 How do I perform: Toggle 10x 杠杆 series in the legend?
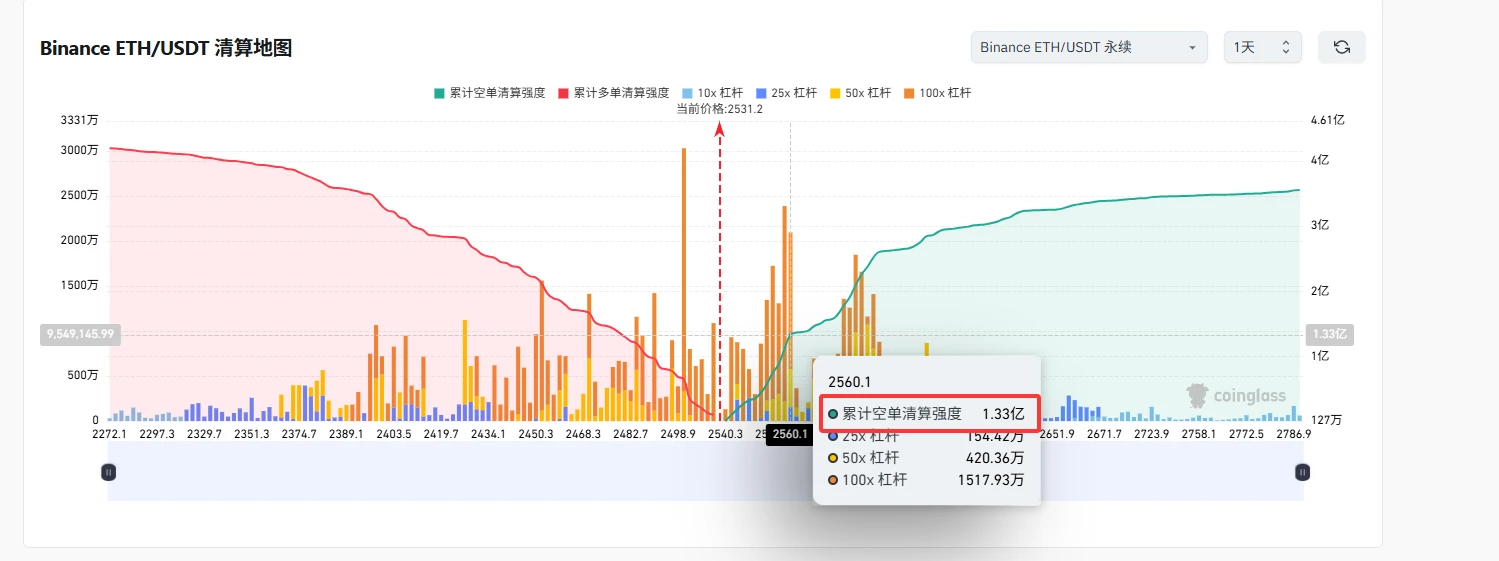[x=713, y=93]
